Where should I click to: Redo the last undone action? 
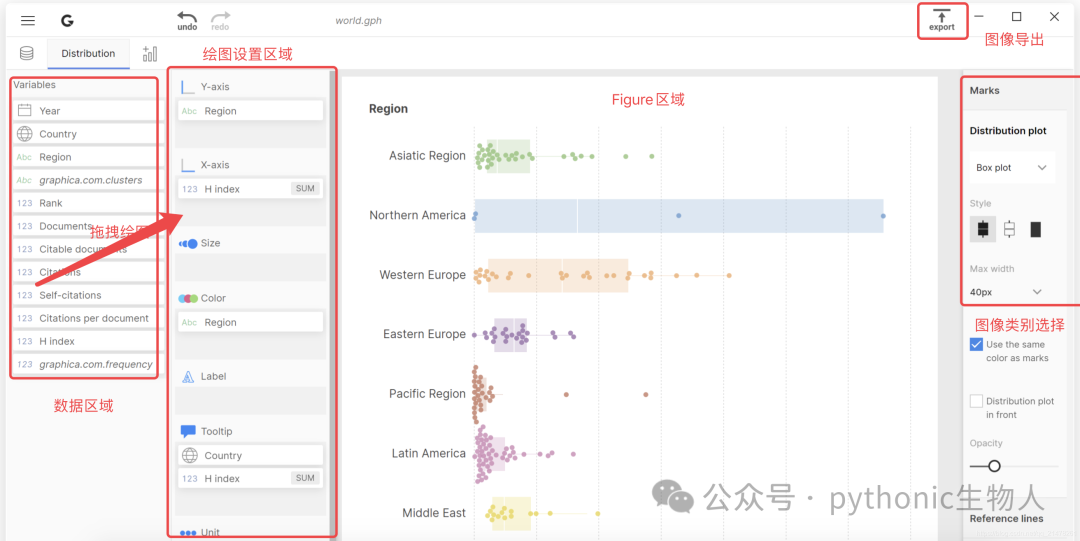(220, 21)
